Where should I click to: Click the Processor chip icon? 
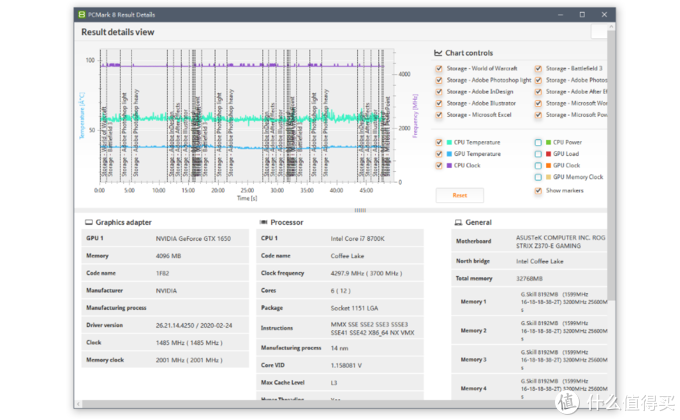coord(263,222)
